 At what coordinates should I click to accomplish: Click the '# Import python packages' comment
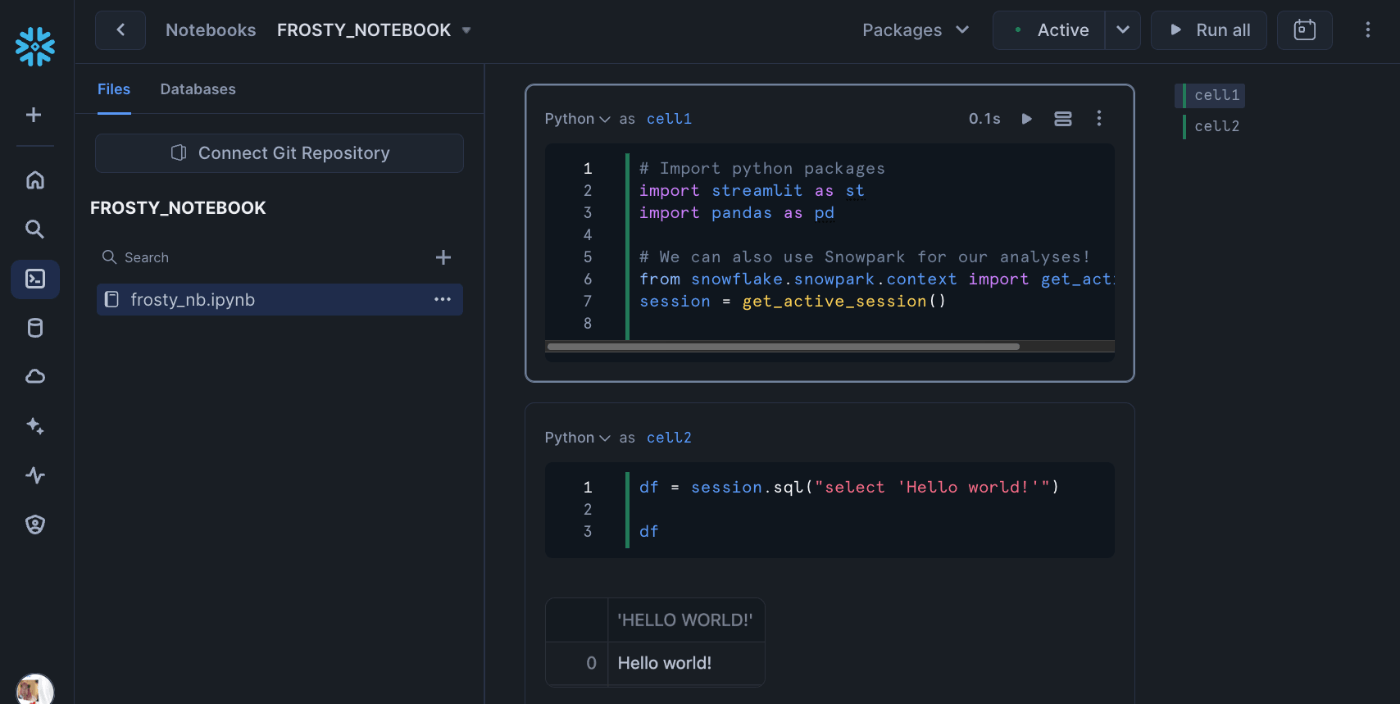(762, 168)
